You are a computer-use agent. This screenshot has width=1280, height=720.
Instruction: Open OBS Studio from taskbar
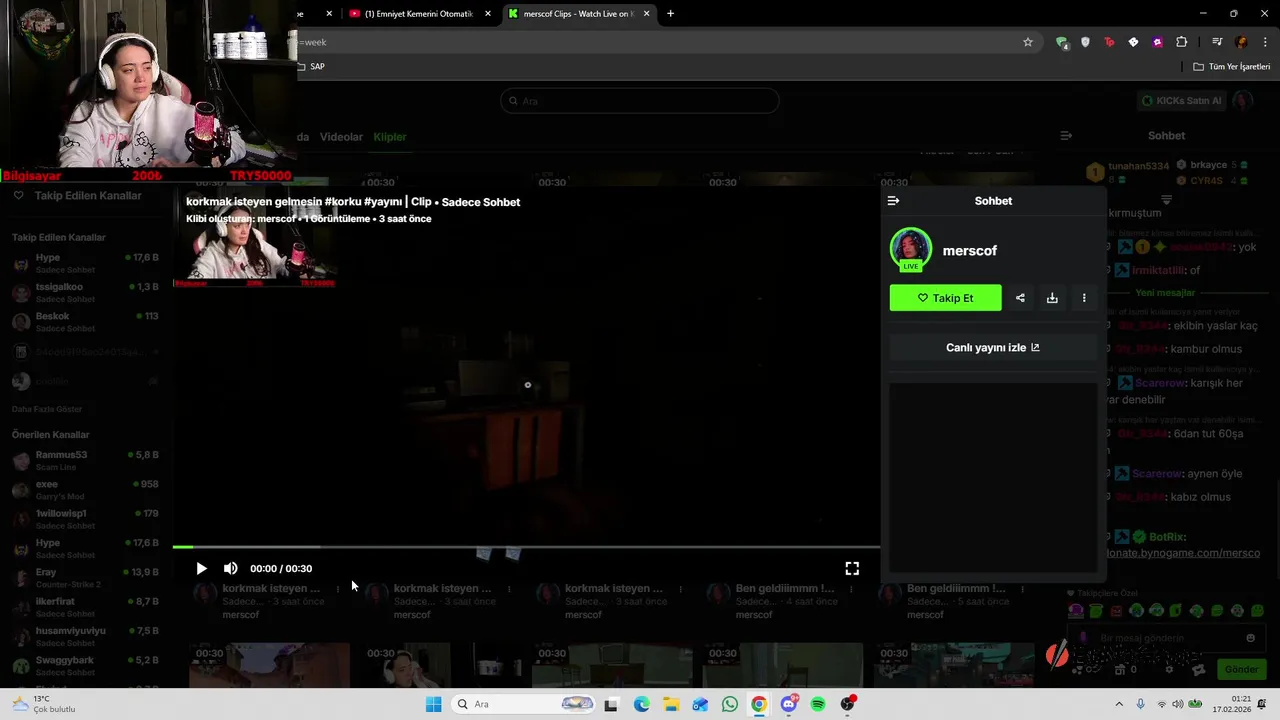pos(848,704)
